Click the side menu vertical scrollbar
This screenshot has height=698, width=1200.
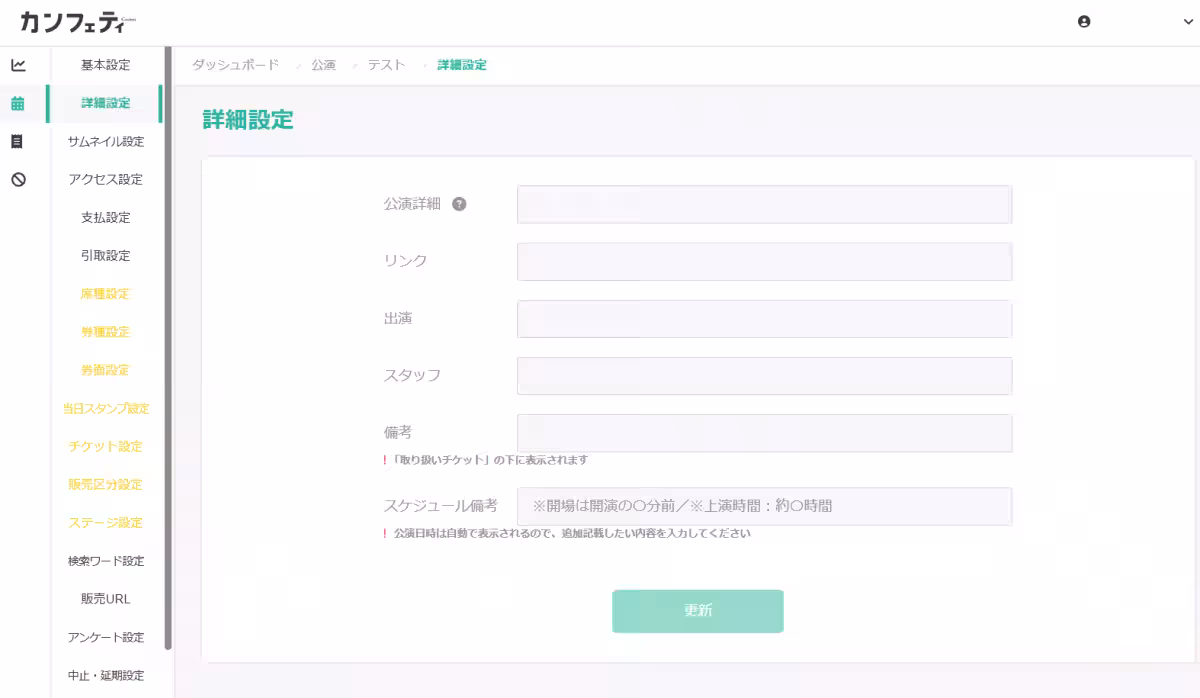point(168,348)
